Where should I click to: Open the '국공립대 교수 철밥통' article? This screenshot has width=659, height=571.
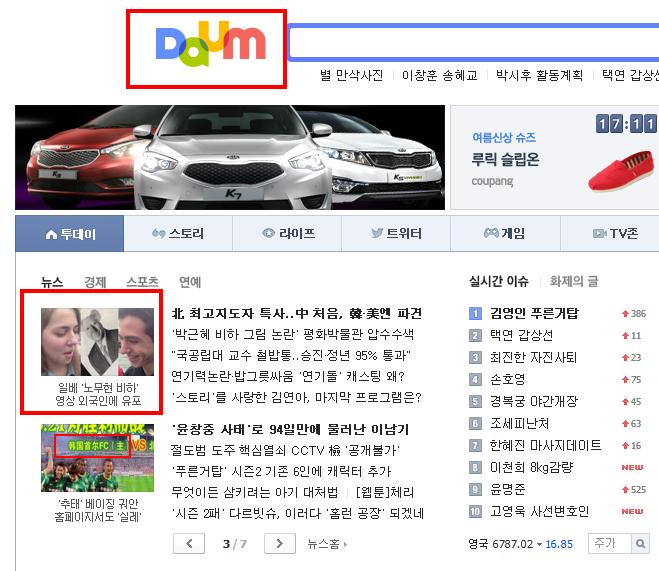291,355
